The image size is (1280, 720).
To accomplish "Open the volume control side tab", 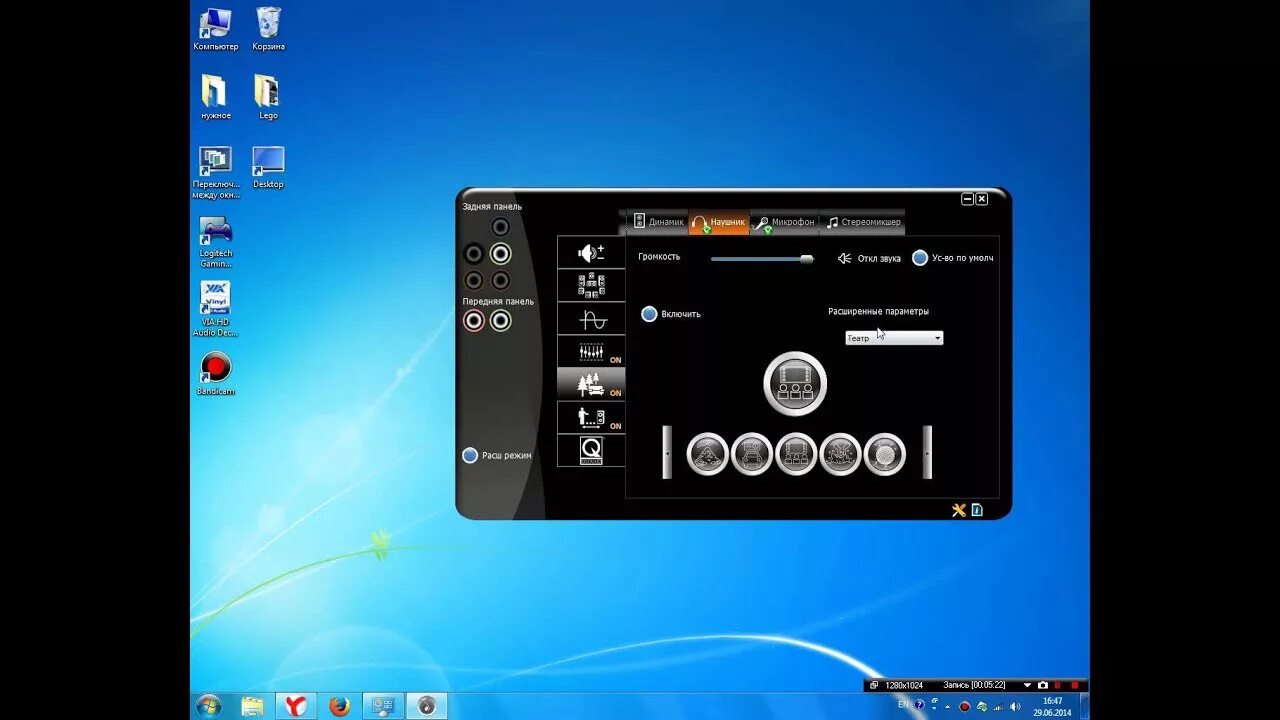I will 591,253.
